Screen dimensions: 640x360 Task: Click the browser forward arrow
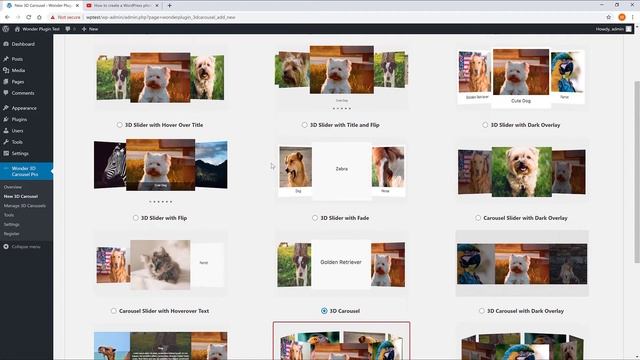coord(18,17)
